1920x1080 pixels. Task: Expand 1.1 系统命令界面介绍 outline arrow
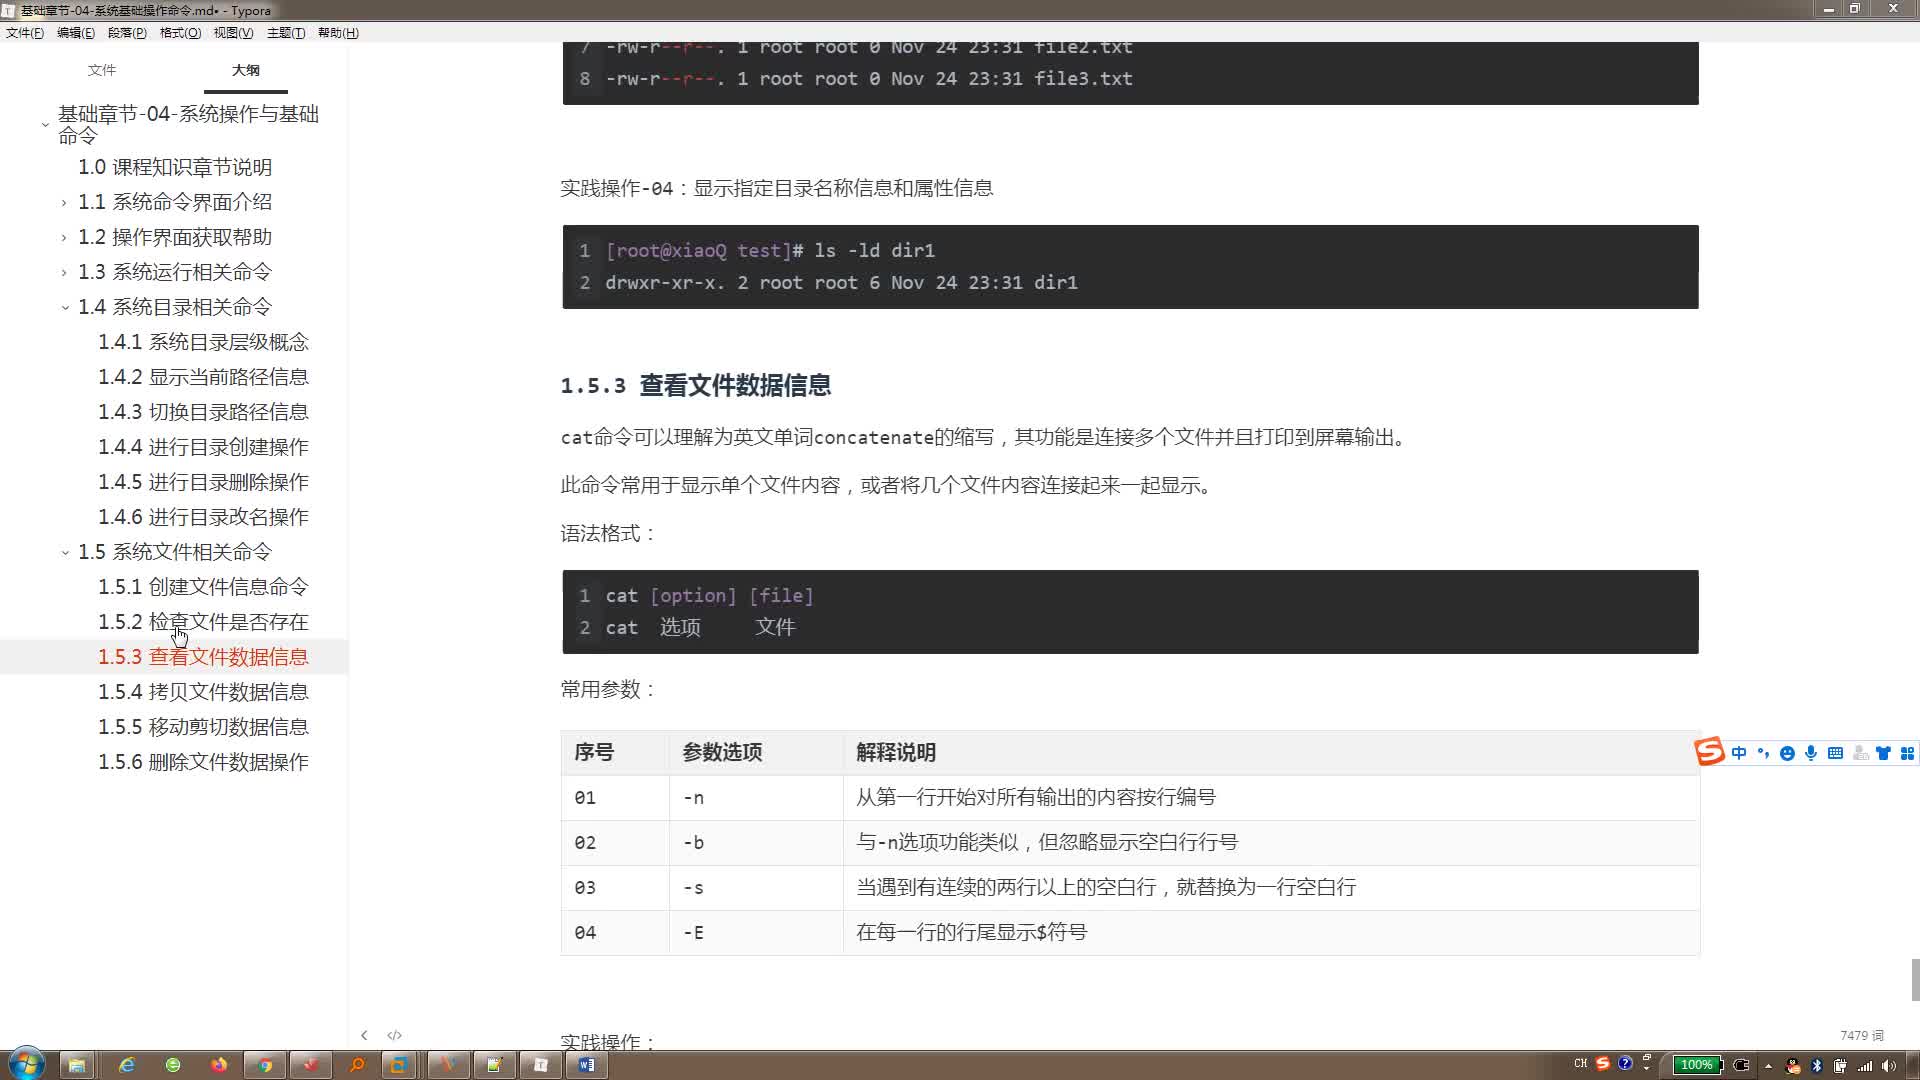64,203
